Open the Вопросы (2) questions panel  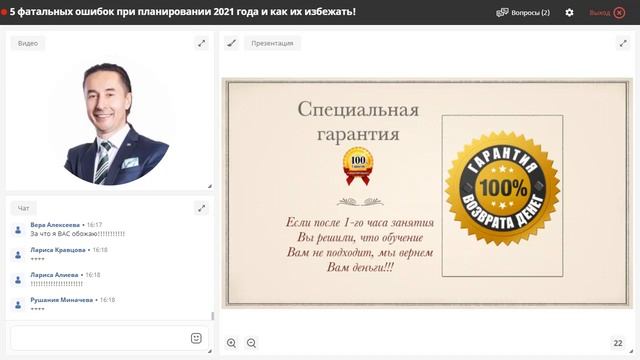[x=523, y=13]
